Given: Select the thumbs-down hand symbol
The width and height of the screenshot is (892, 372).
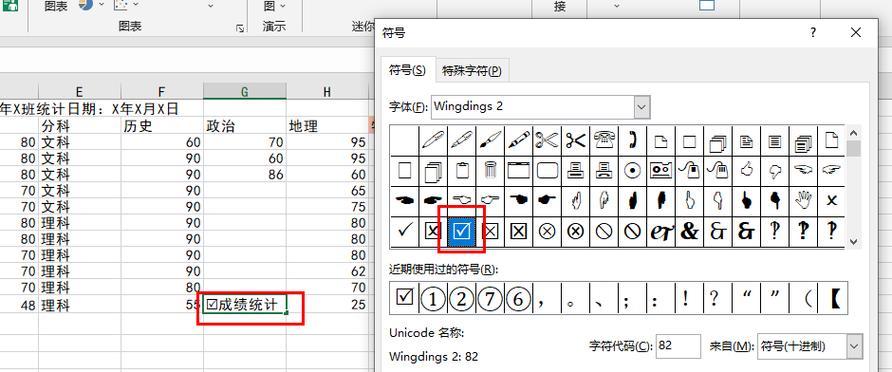Looking at the screenshot, I should coord(775,170).
